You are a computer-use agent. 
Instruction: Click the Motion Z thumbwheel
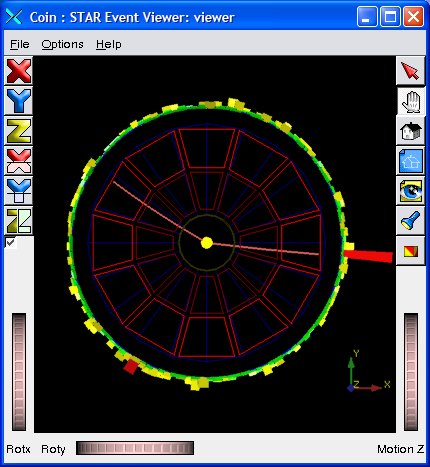click(x=411, y=372)
